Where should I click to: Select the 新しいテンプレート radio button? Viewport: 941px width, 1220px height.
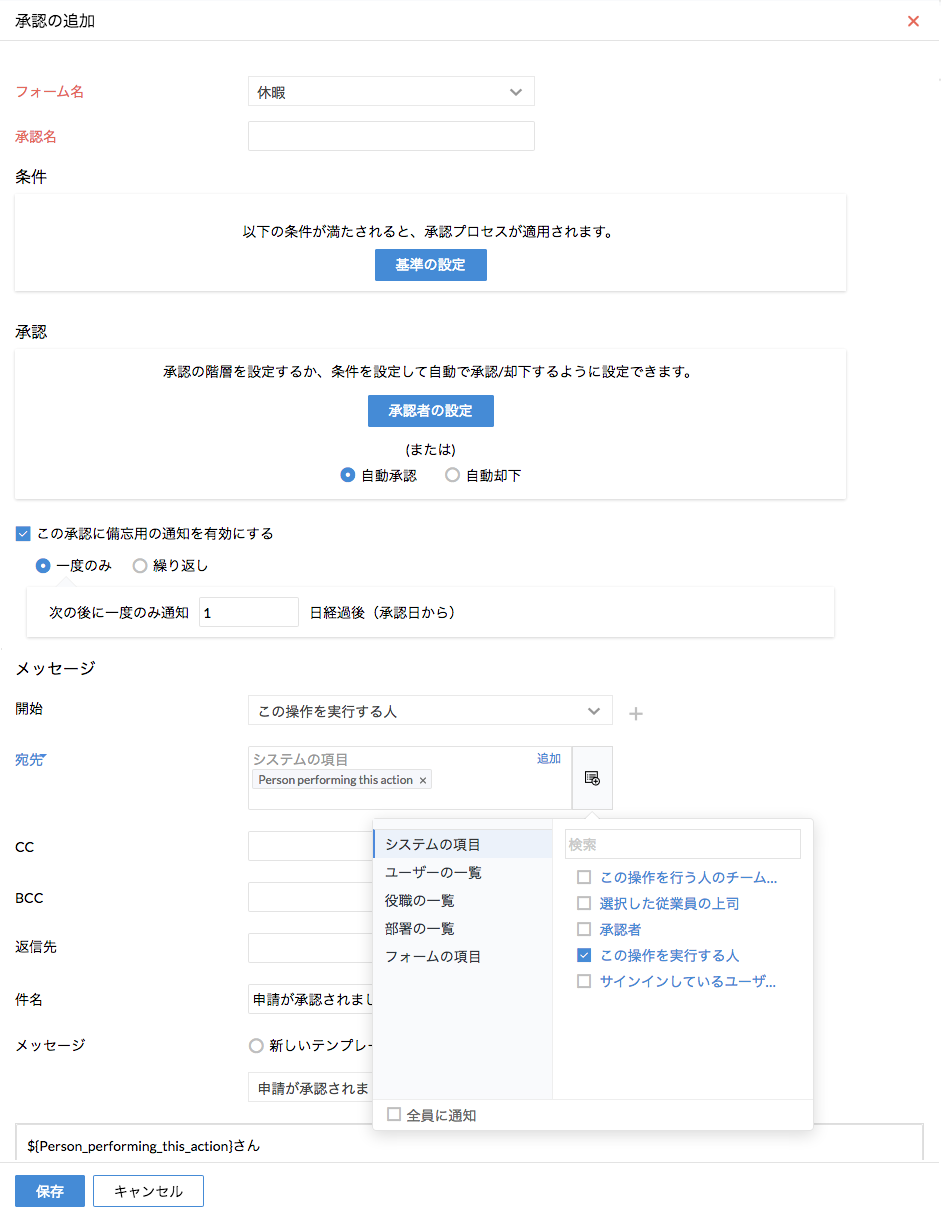tap(256, 1046)
